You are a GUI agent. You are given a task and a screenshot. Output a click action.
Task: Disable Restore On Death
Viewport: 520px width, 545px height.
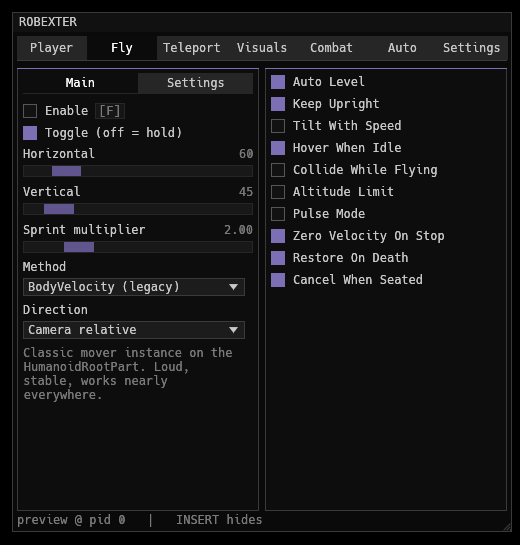click(278, 258)
